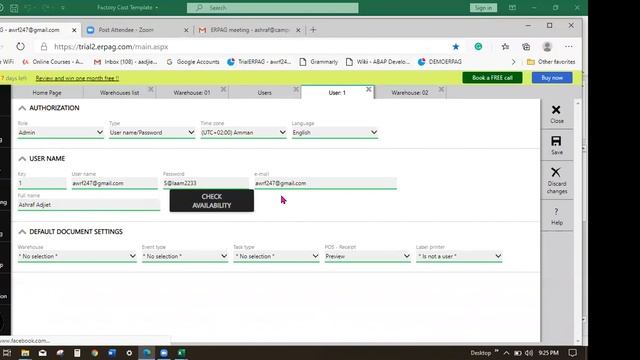The width and height of the screenshot is (640, 360).
Task: Click the Password input field
Action: [x=206, y=183]
